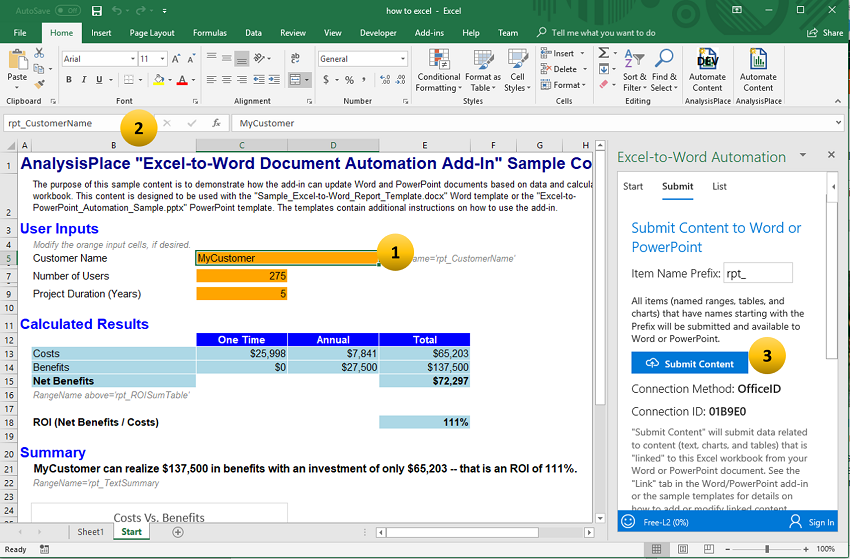Click the Save icon in title bar
The image size is (850, 559).
(96, 10)
